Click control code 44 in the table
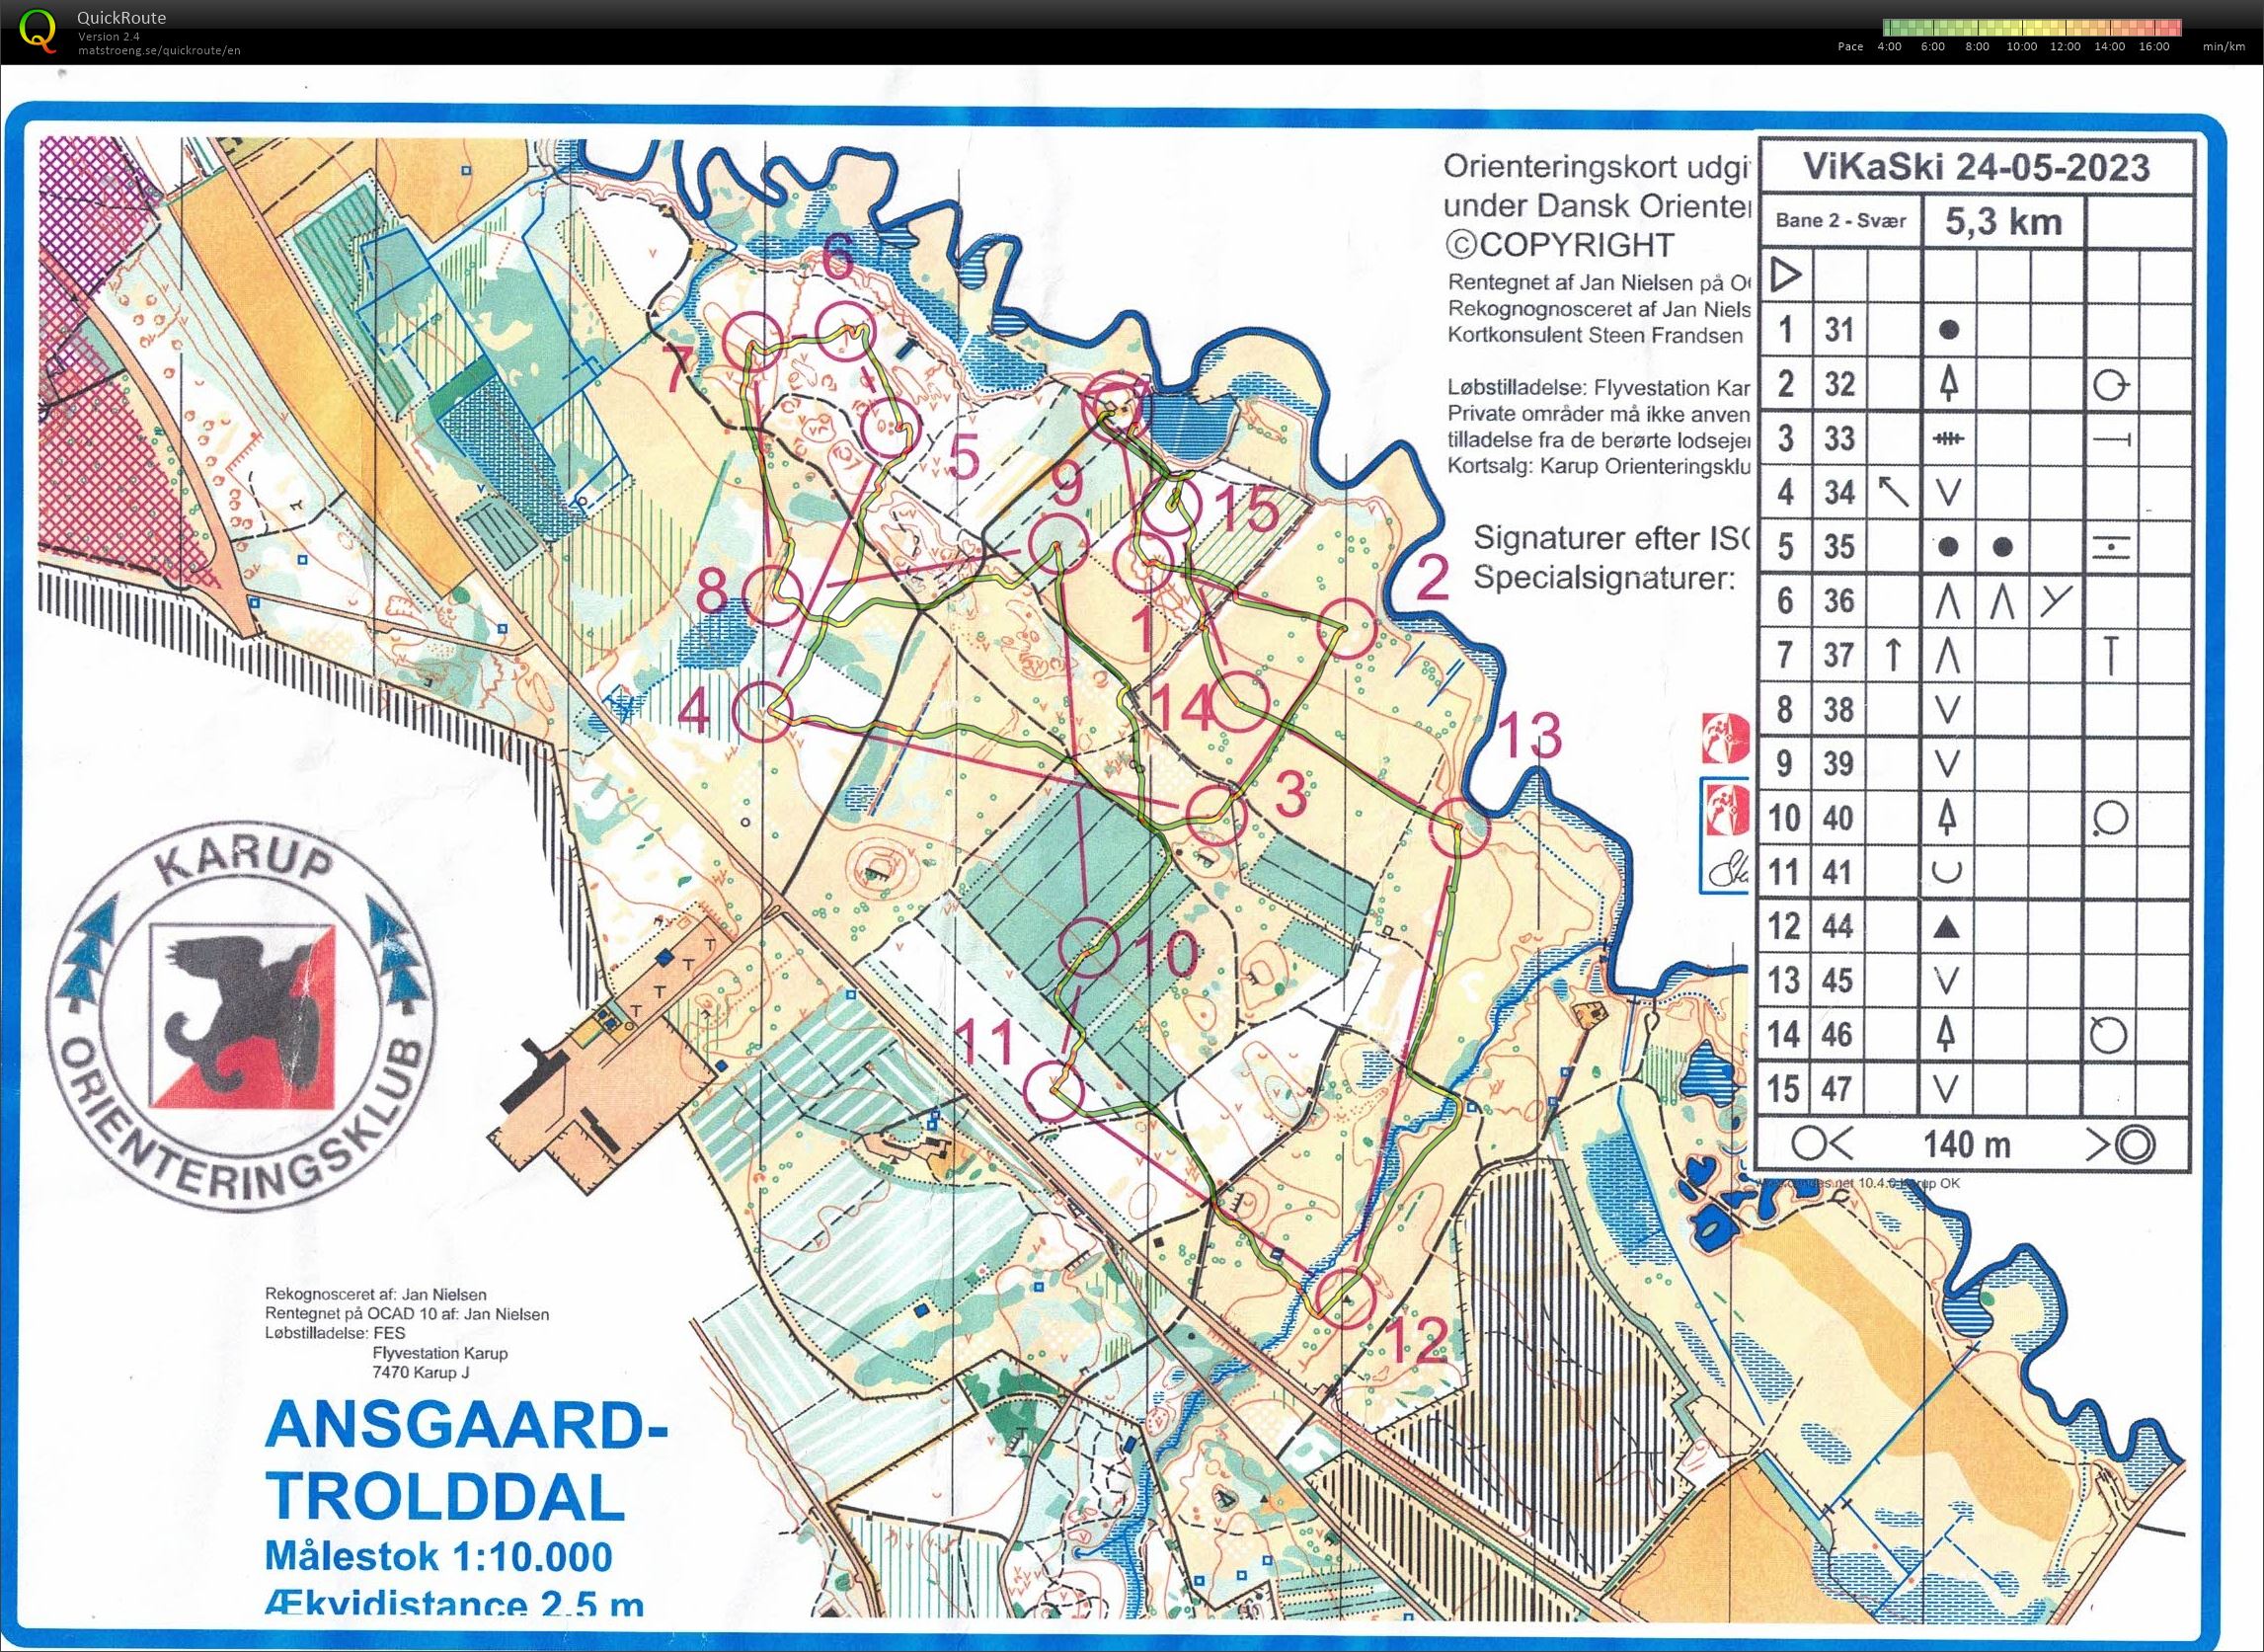Image resolution: width=2264 pixels, height=1652 pixels. point(1837,927)
